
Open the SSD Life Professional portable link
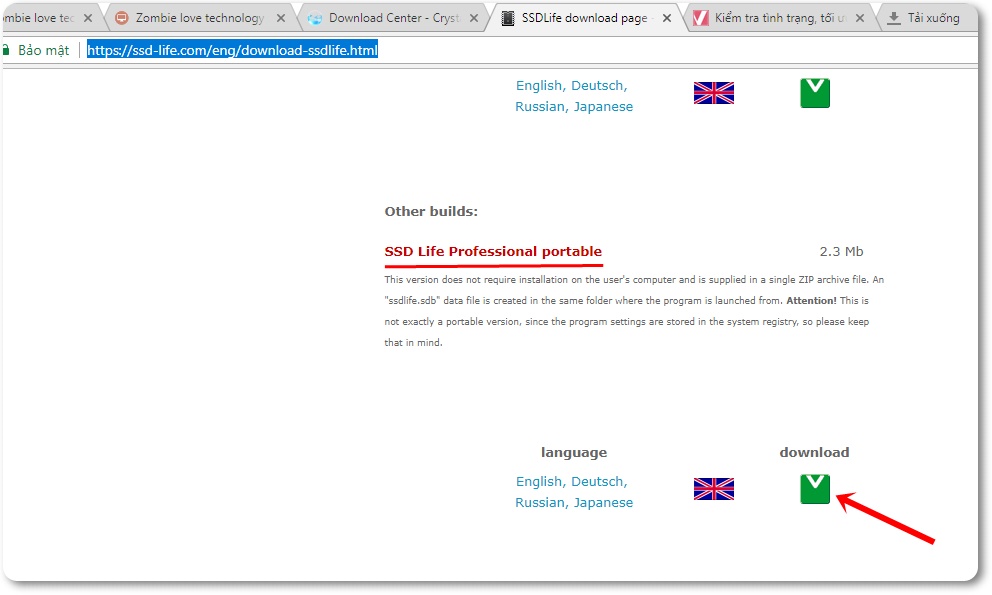[x=493, y=251]
